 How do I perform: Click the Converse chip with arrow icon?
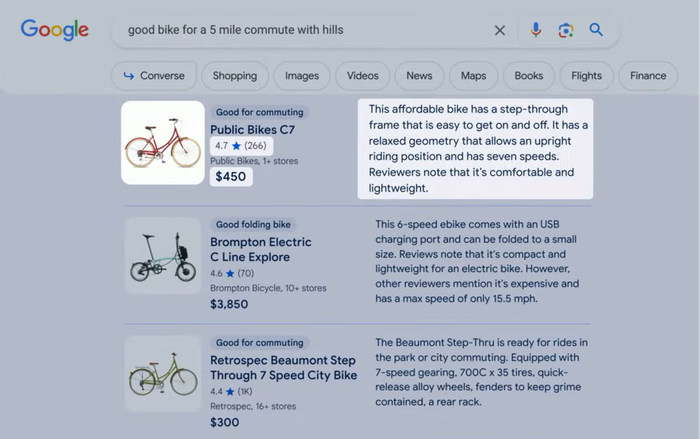154,76
